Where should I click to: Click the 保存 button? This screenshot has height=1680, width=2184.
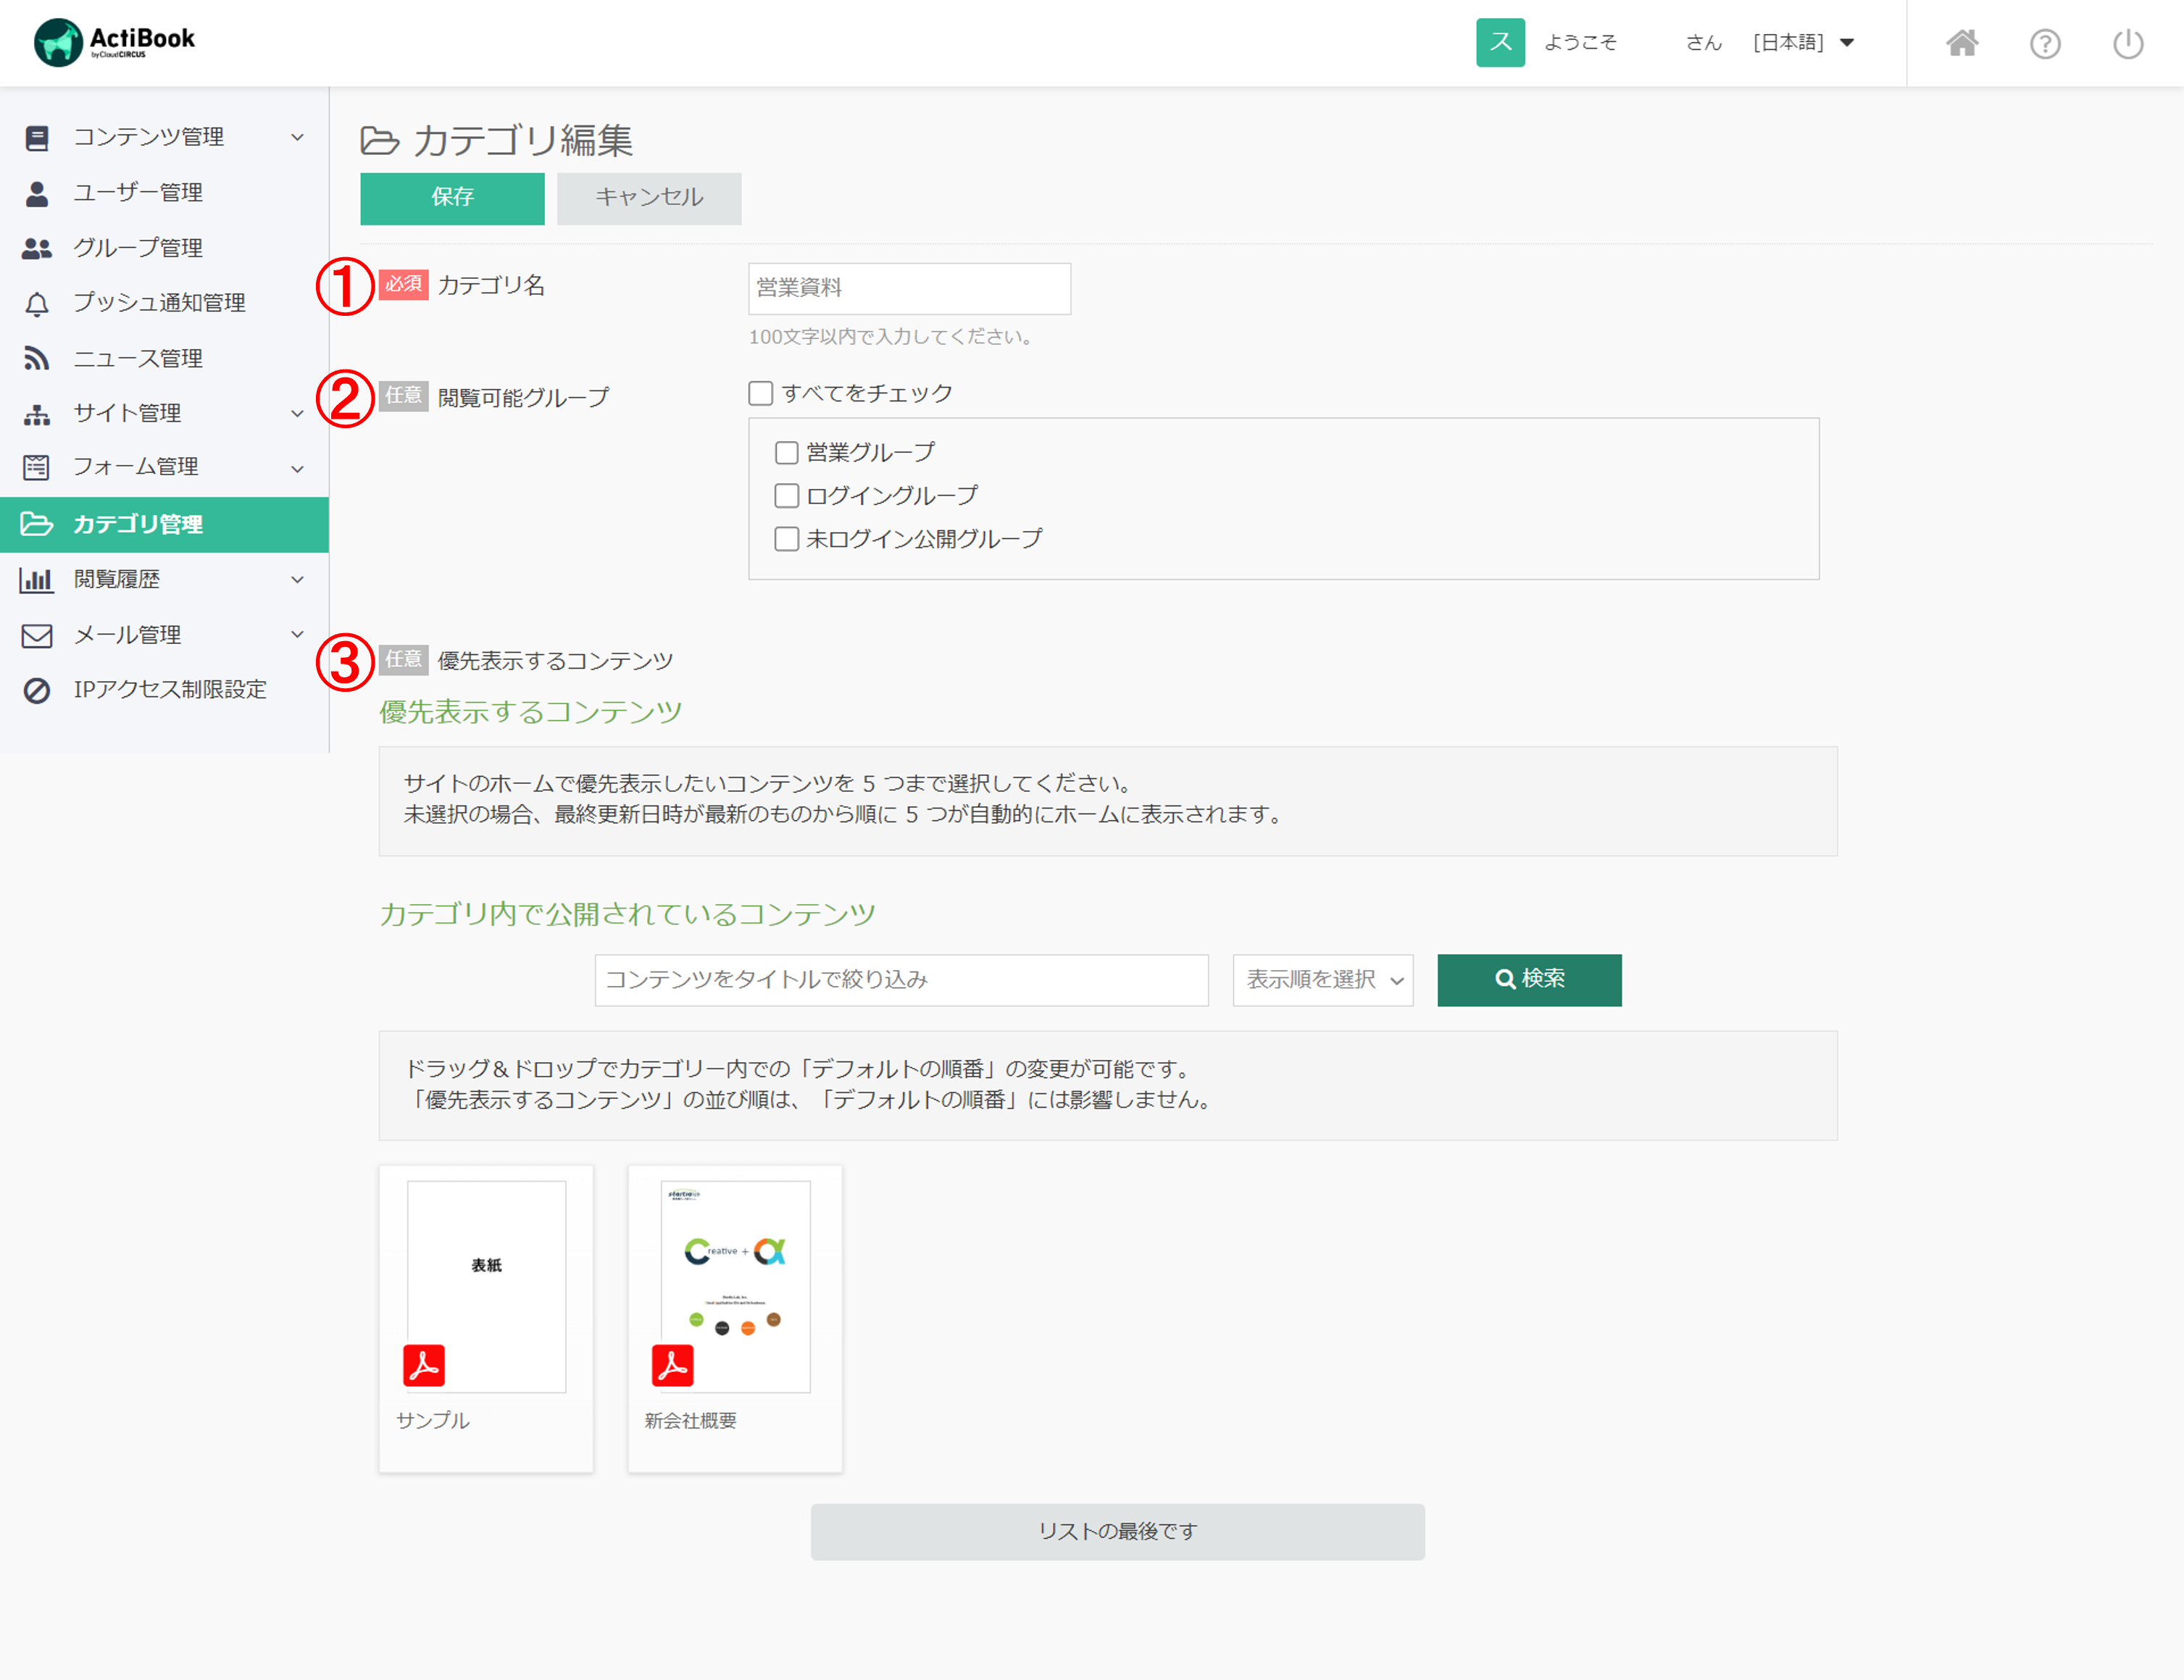[452, 198]
